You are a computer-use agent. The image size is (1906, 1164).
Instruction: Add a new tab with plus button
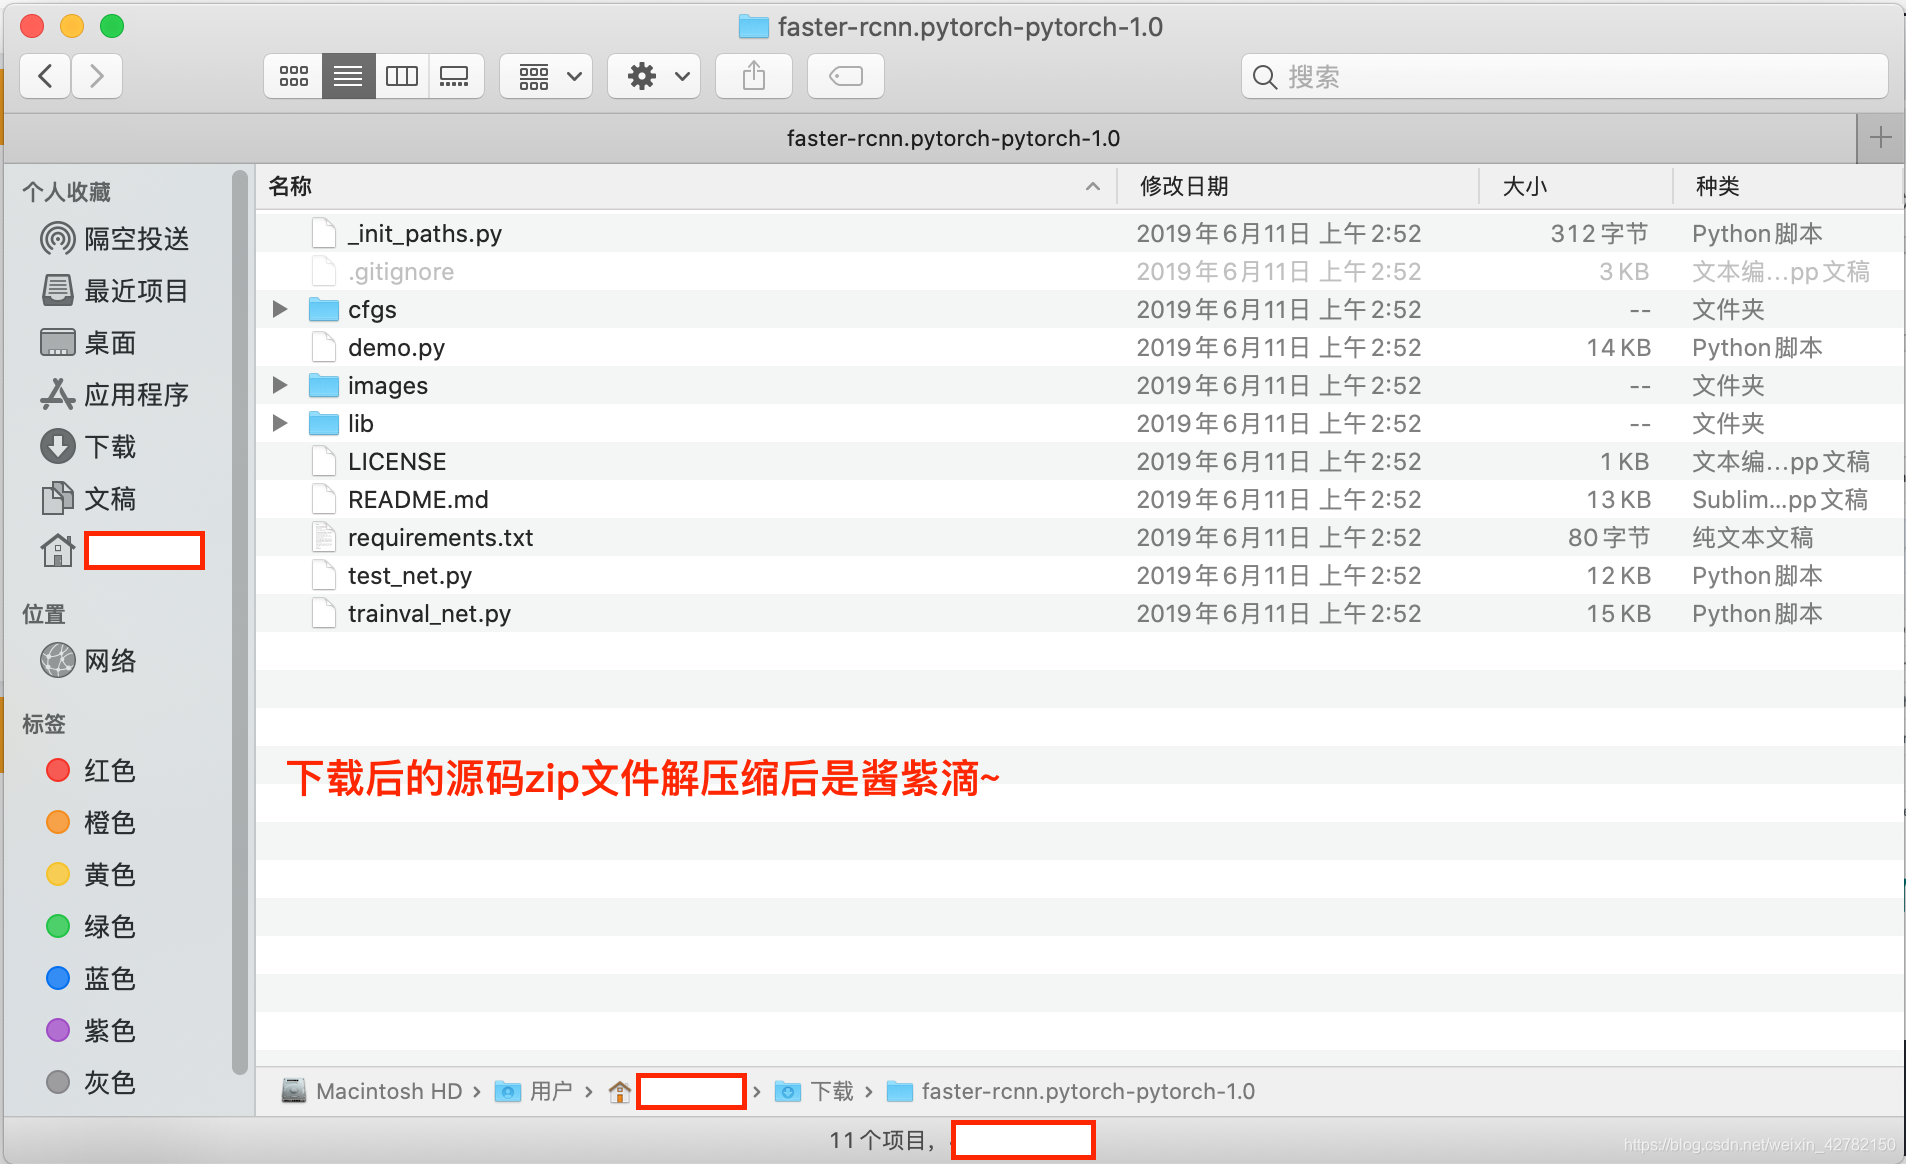pos(1880,138)
